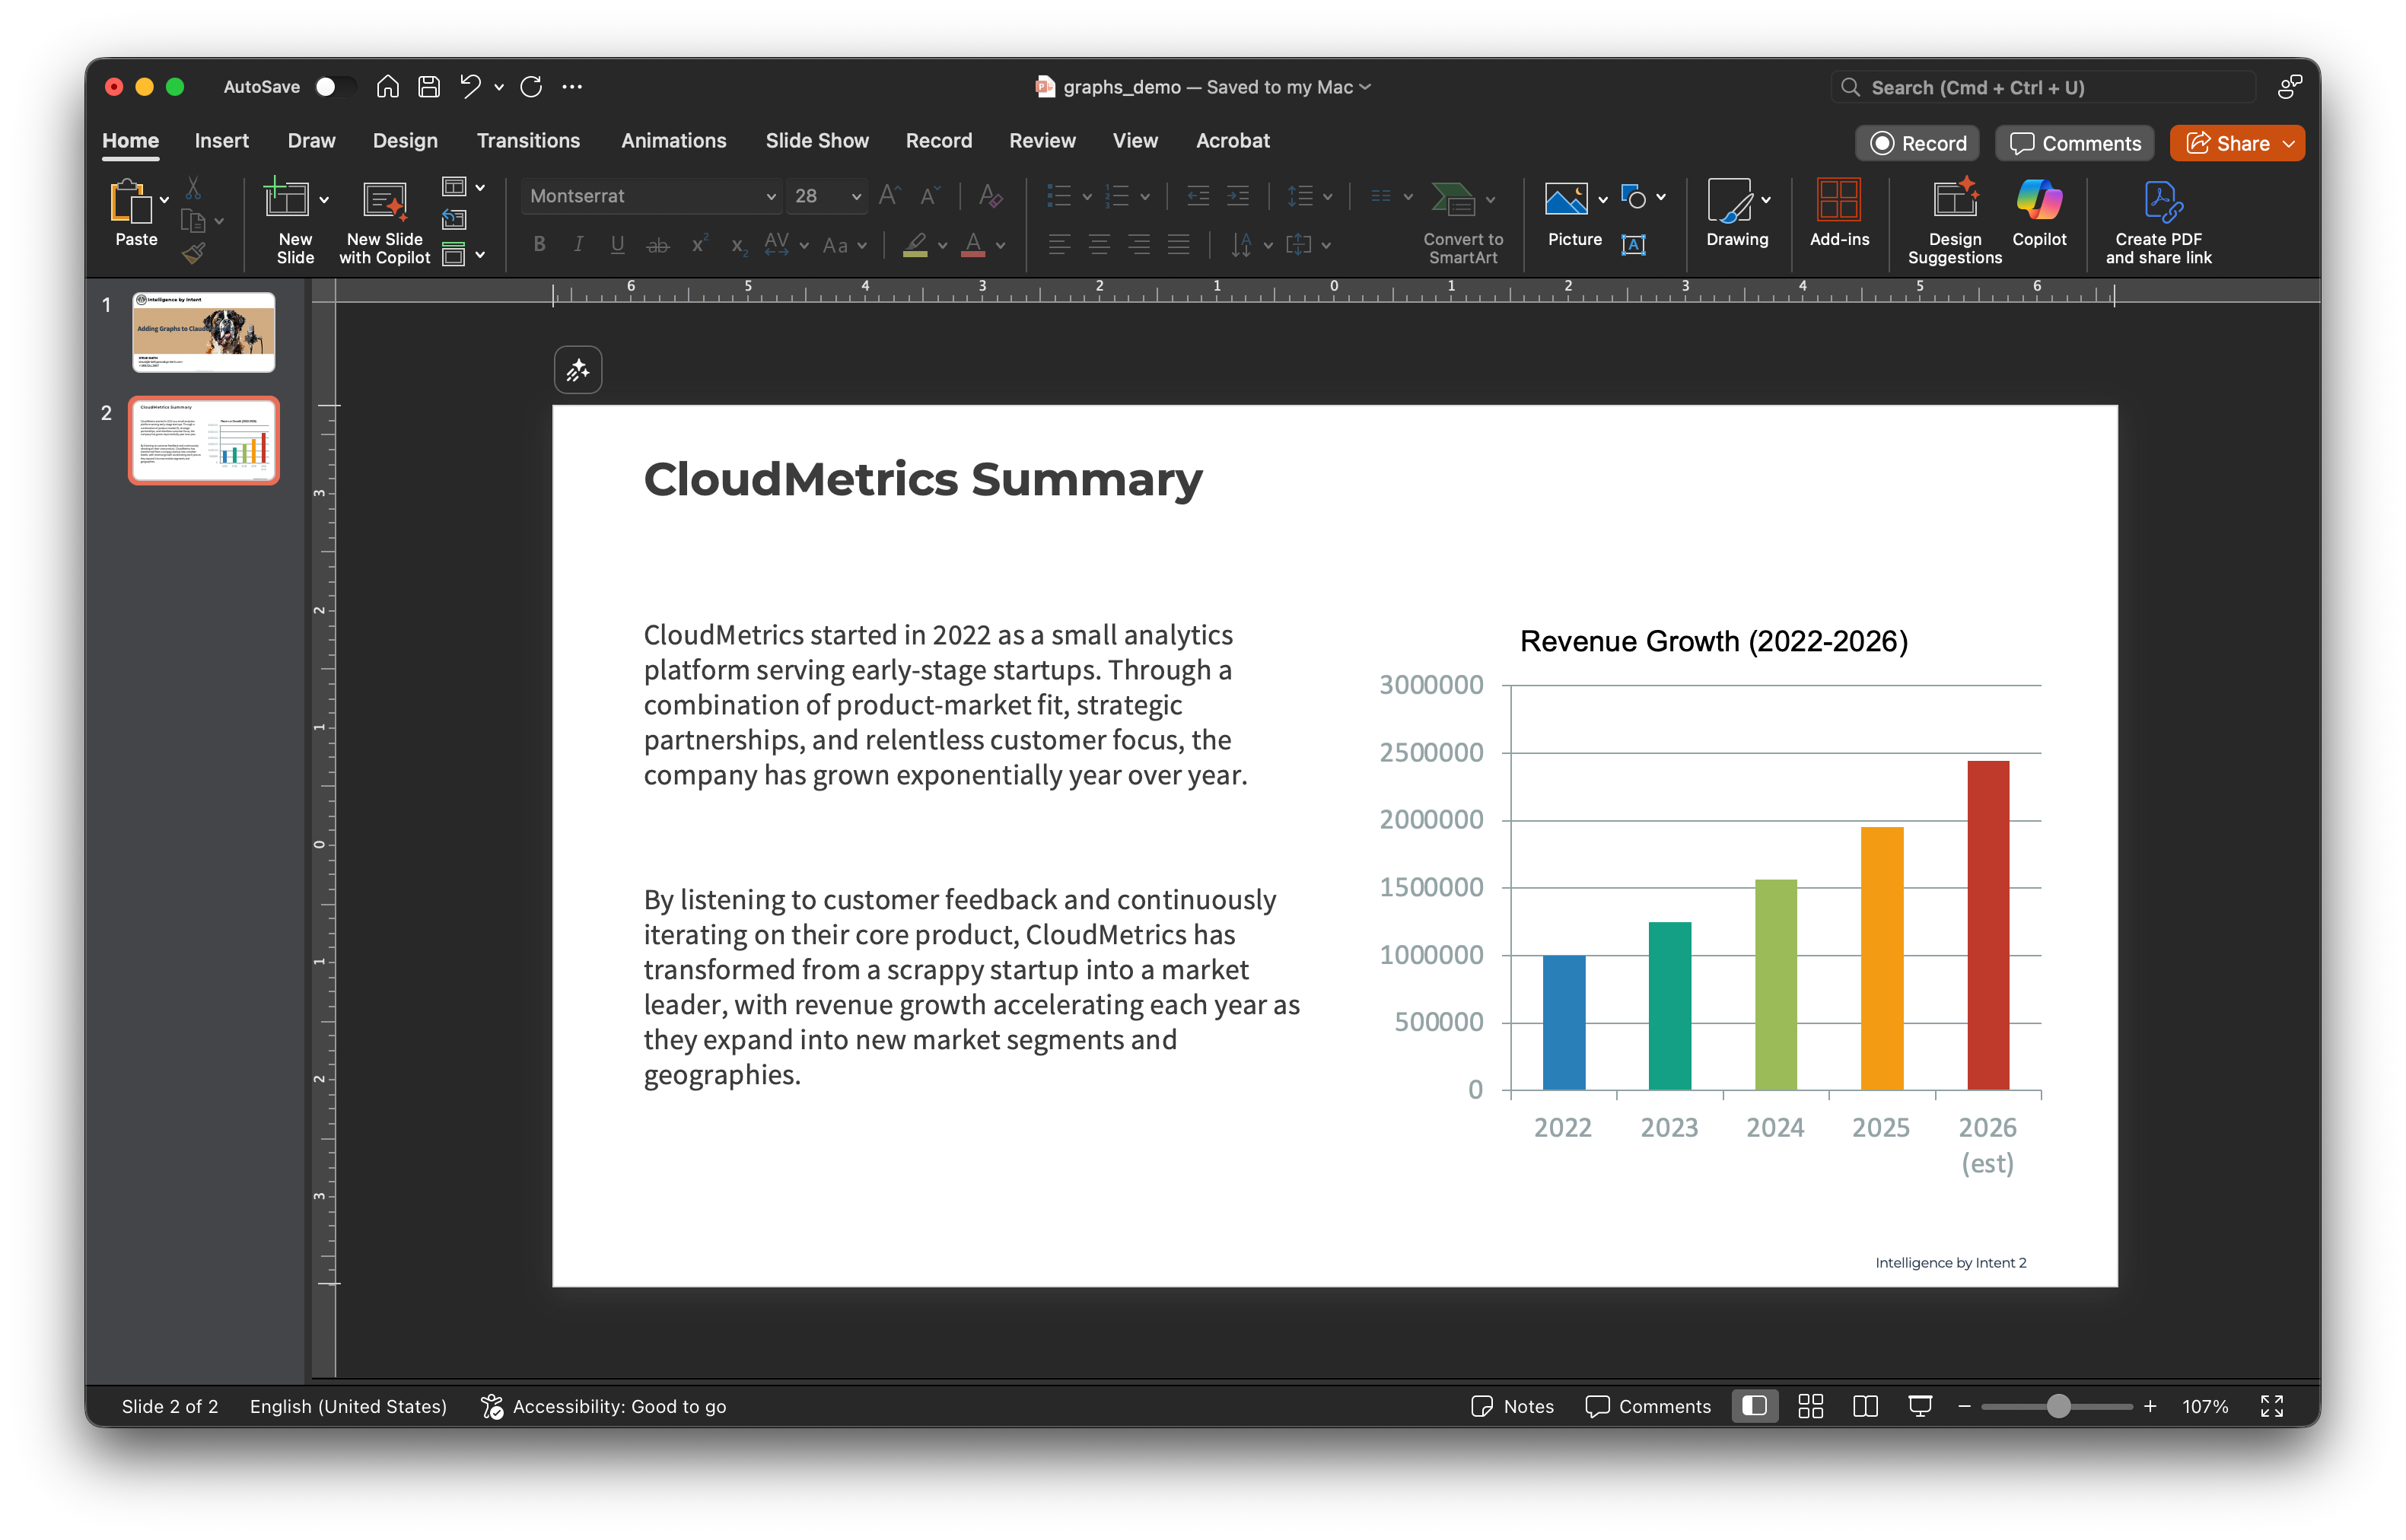Switch to Slide Sorter view icon
Viewport: 2406px width, 1540px height.
click(x=1810, y=1406)
